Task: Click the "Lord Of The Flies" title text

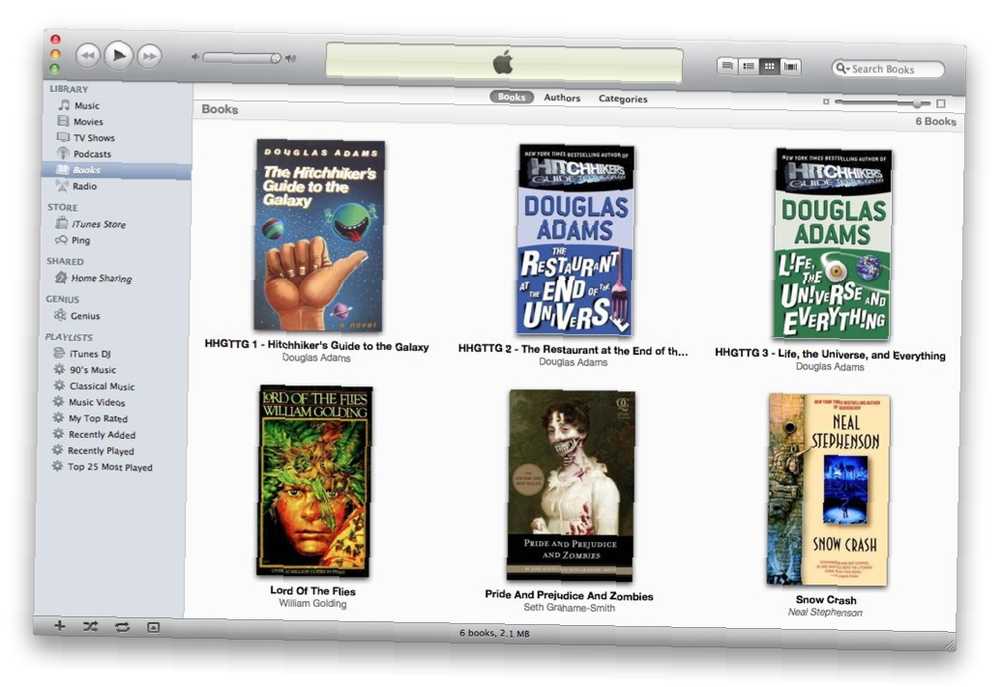Action: click(x=312, y=591)
